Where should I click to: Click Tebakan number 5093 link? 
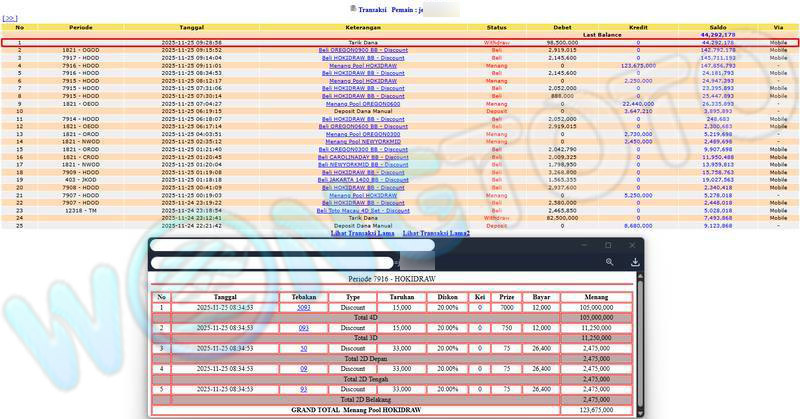pos(304,308)
